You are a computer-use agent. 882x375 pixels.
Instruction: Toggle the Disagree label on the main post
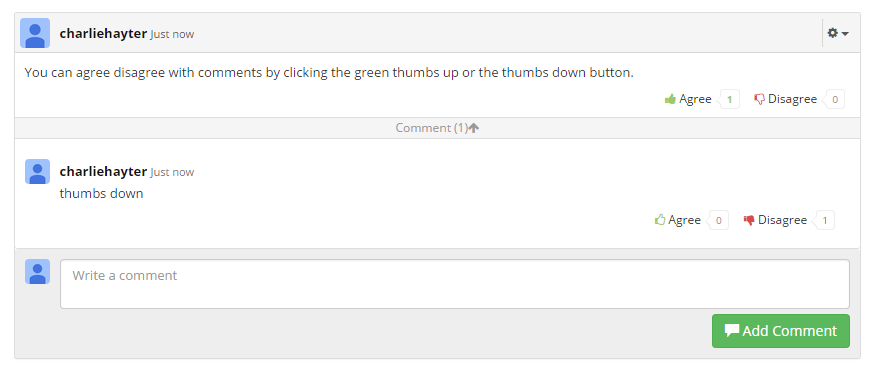pos(792,99)
